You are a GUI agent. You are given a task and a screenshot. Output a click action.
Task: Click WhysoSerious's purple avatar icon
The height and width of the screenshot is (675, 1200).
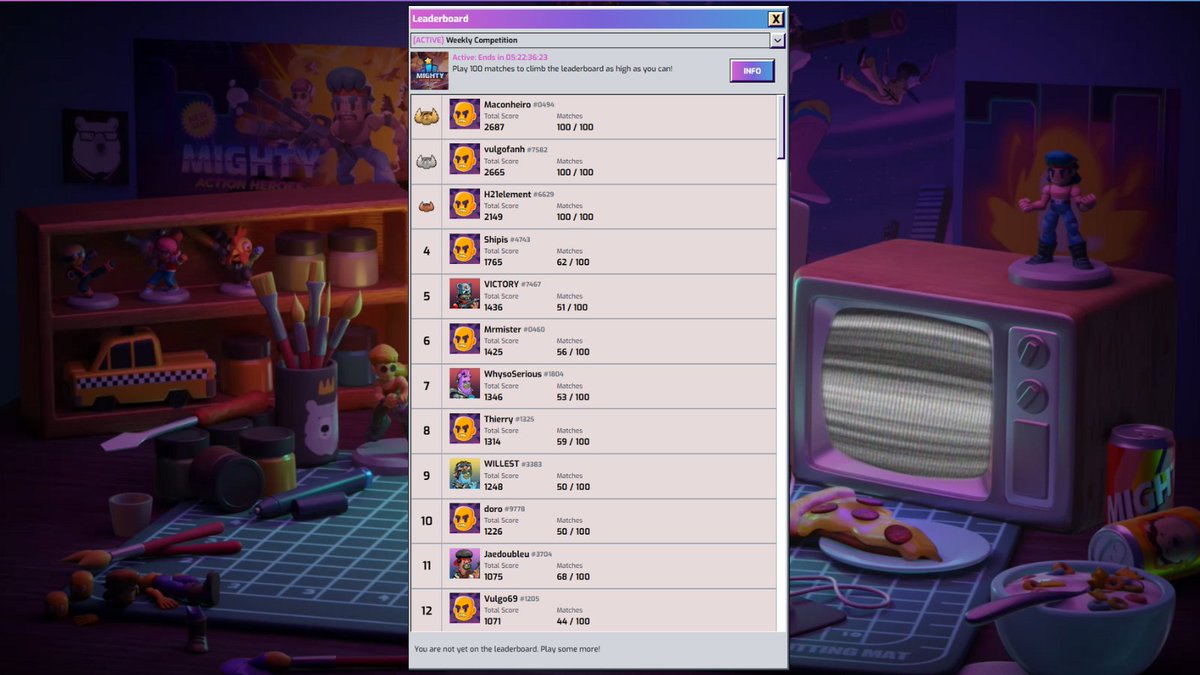pos(464,384)
